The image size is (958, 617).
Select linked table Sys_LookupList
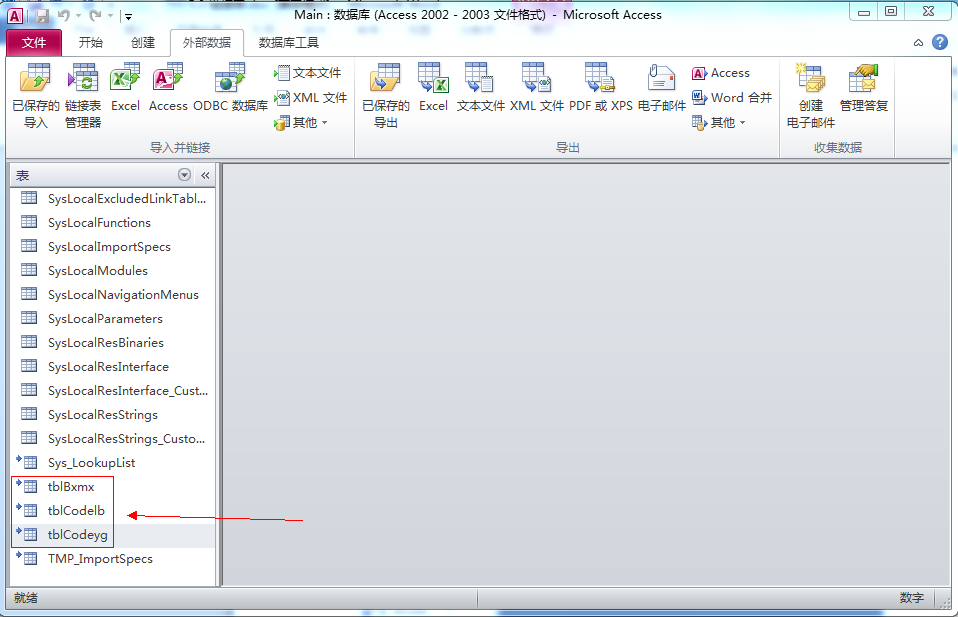click(113, 462)
